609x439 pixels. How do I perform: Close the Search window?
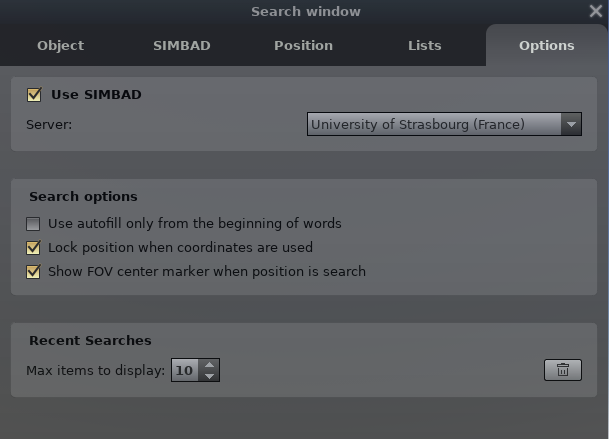click(596, 12)
